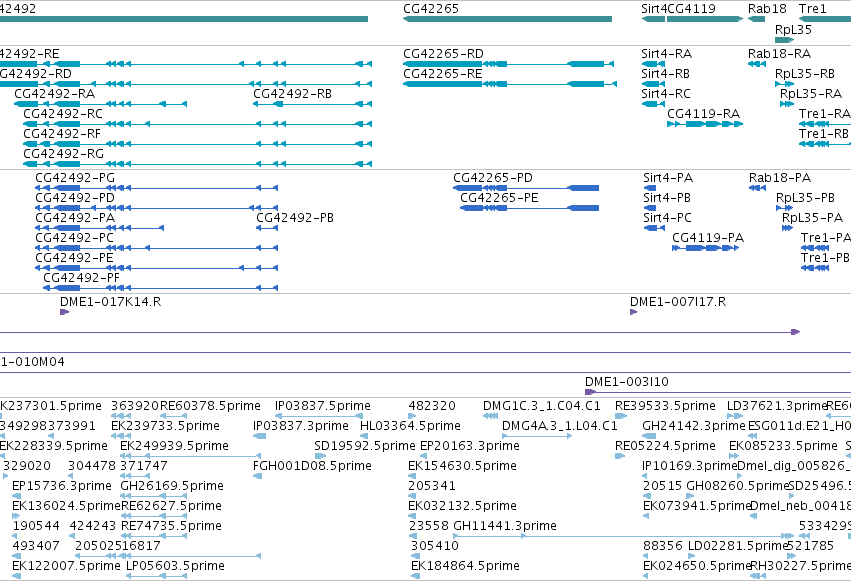Click EST RE39533.5prime

coord(621,416)
